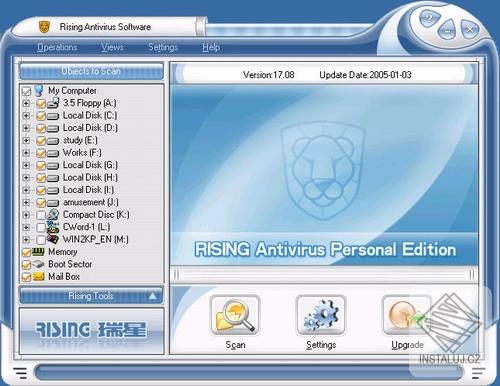Select the amusement (J:) label
The image size is (500, 386).
click(91, 202)
